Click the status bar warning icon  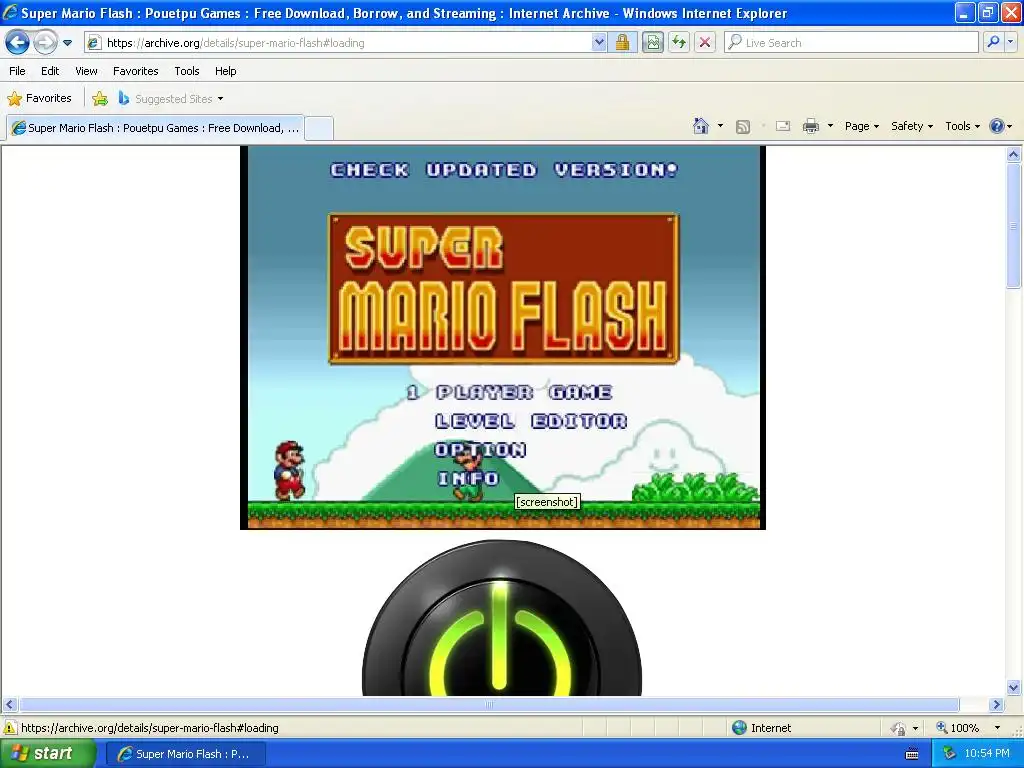[x=10, y=728]
